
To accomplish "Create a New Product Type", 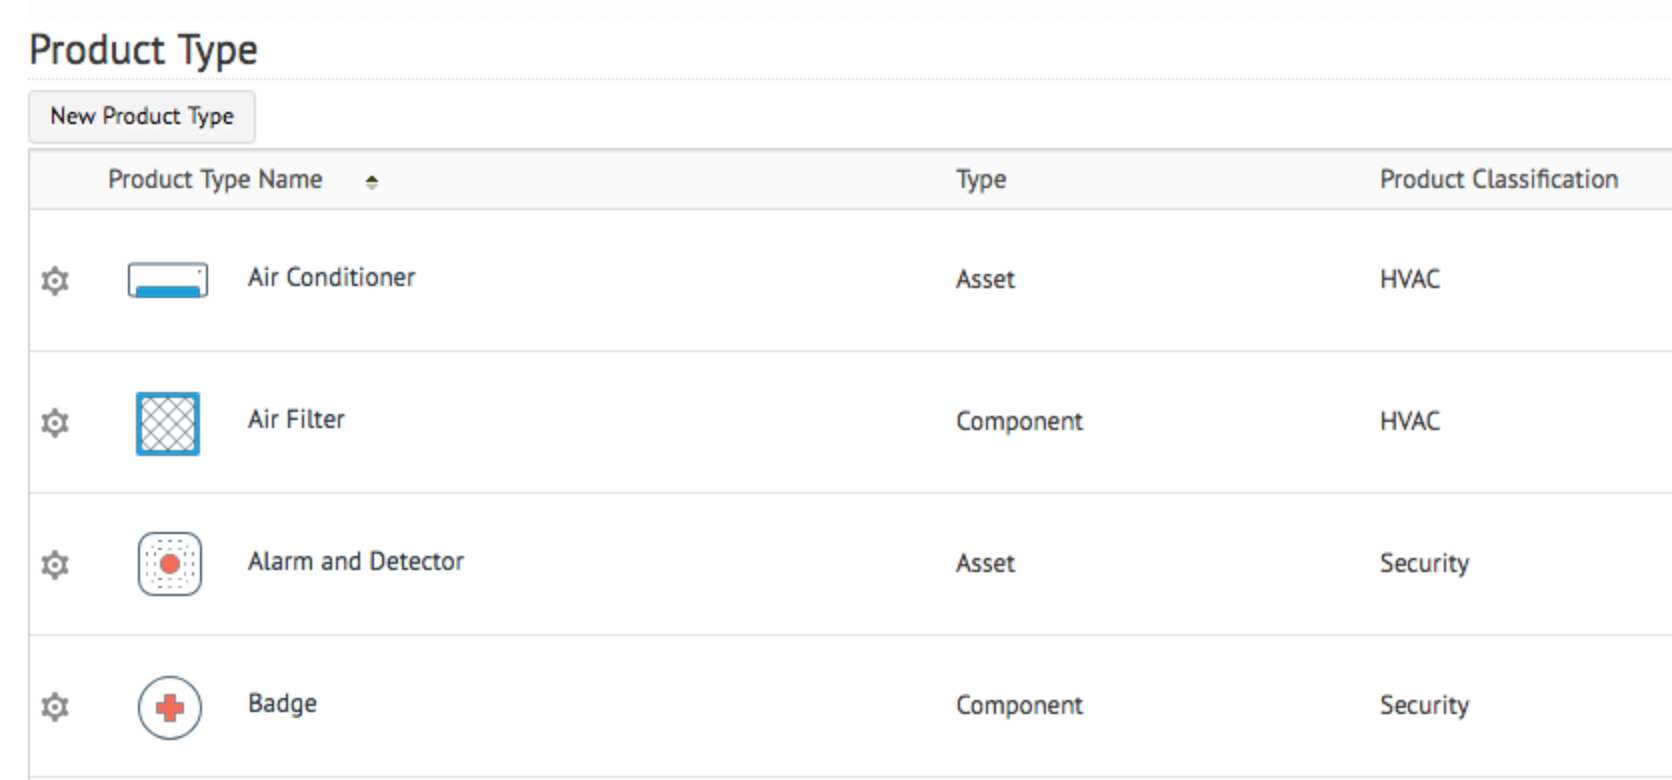I will (142, 117).
